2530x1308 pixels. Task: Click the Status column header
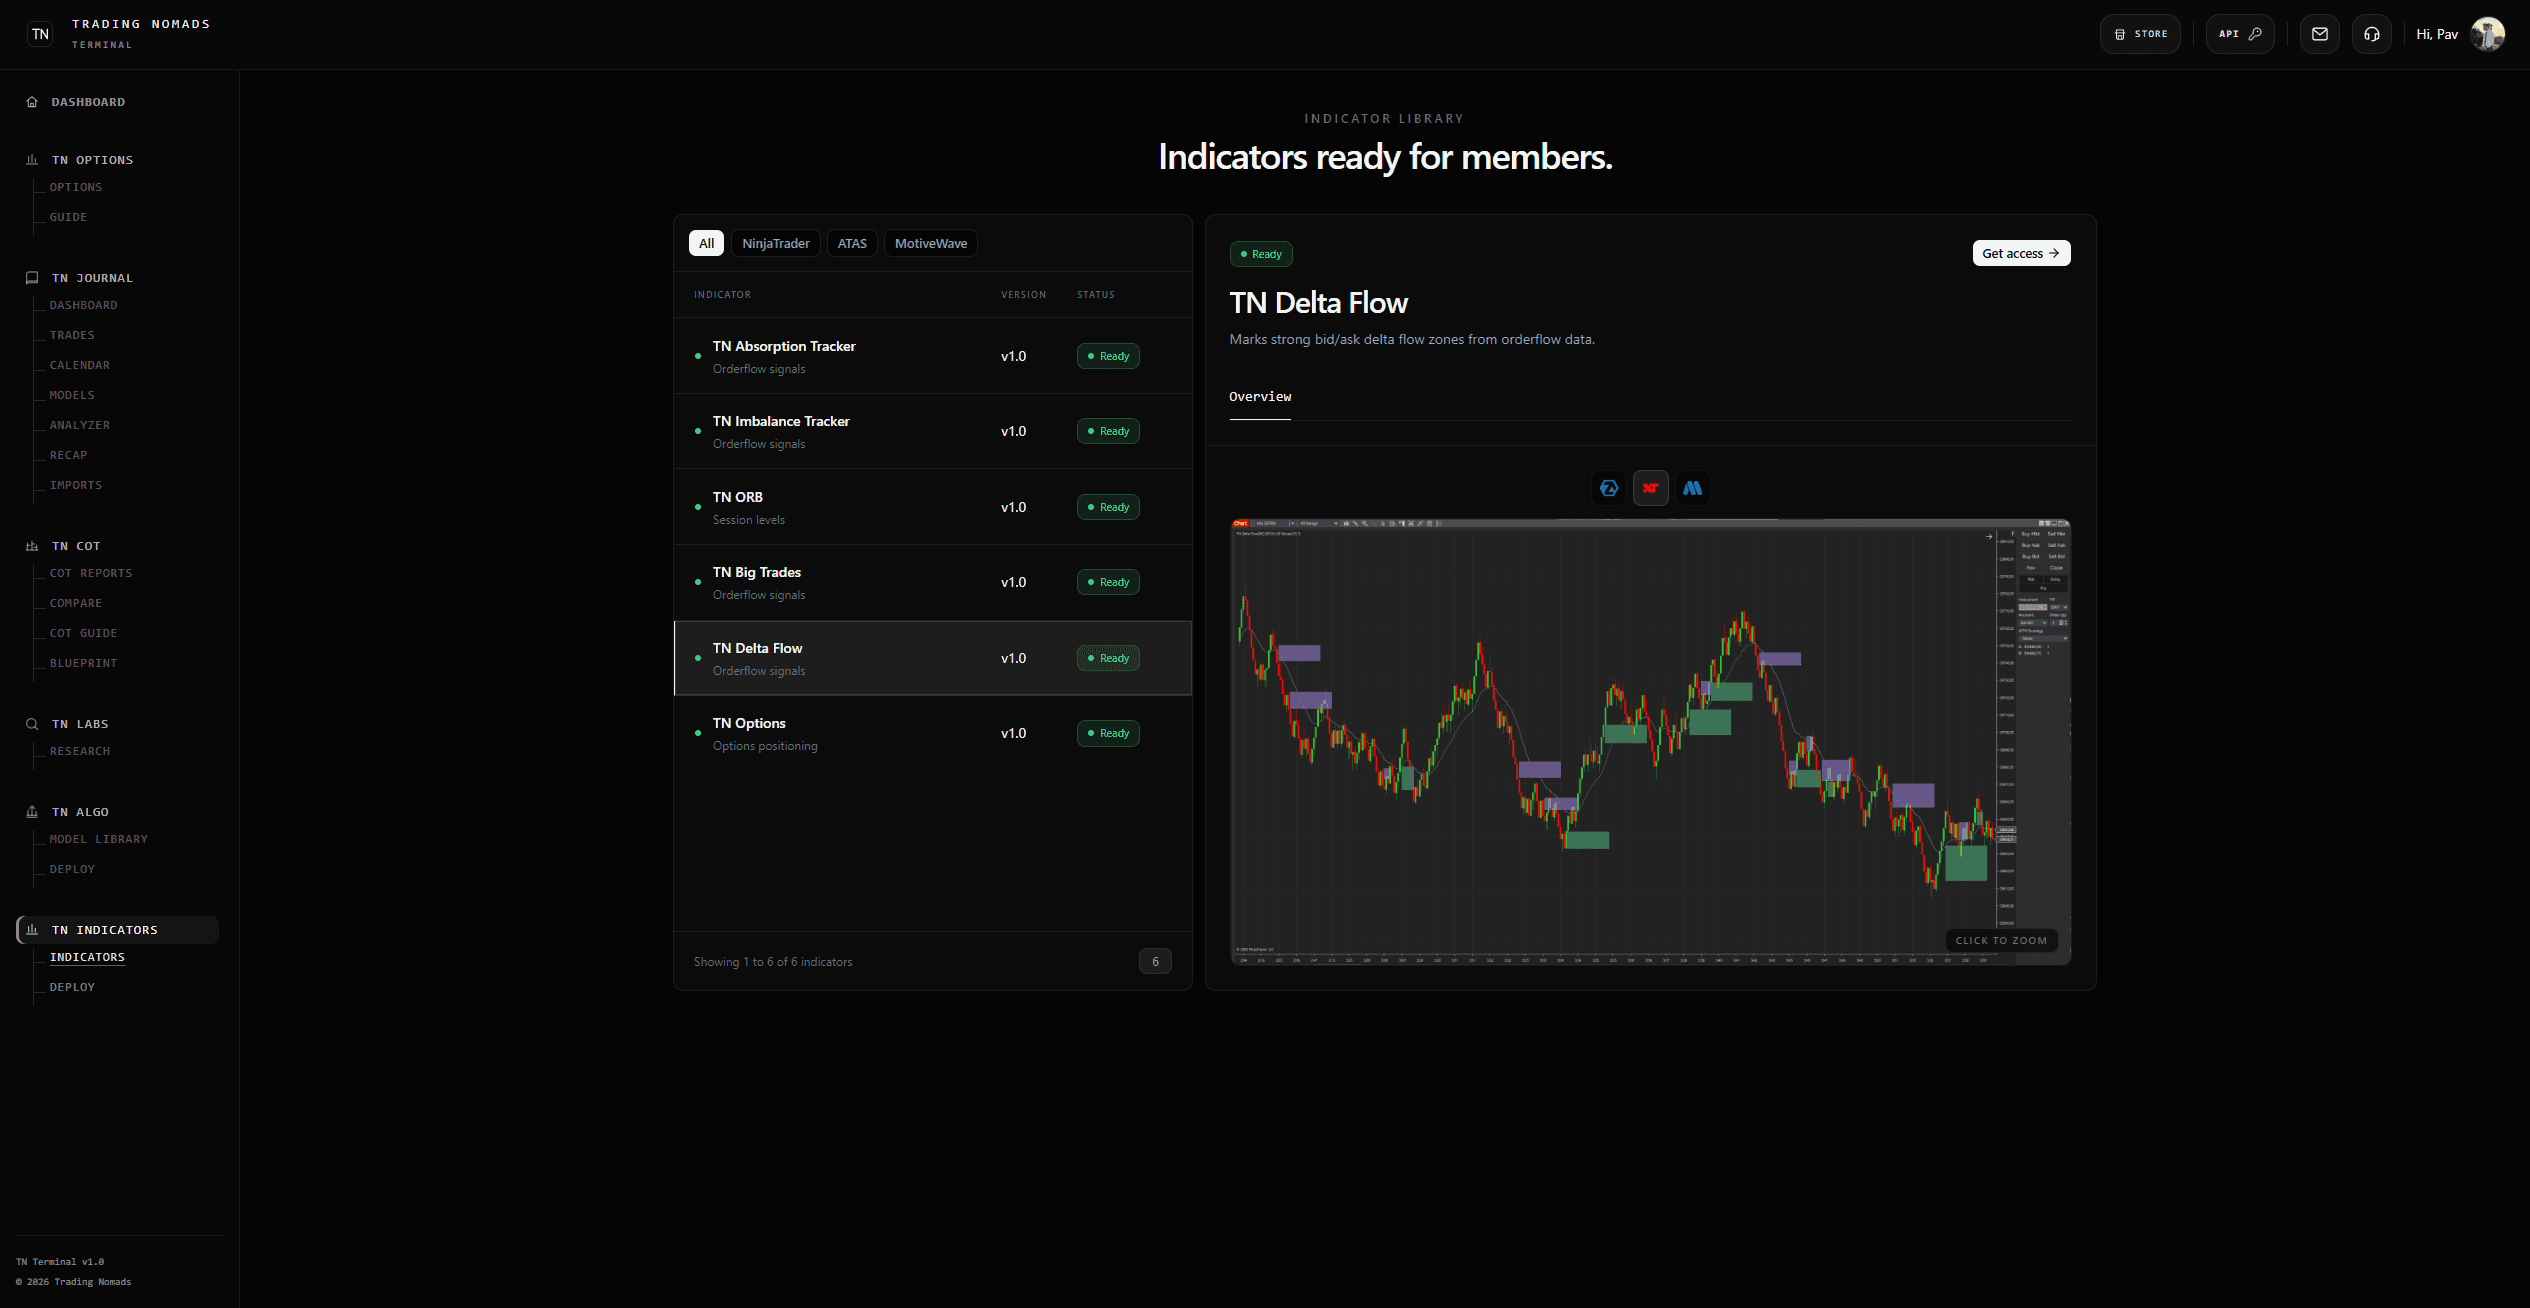point(1096,295)
